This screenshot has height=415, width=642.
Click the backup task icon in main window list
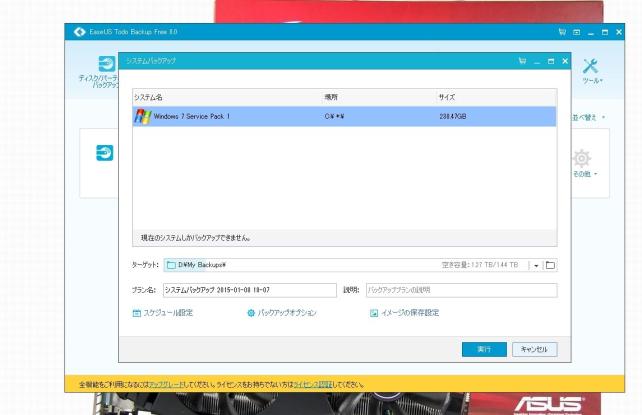coord(104,153)
